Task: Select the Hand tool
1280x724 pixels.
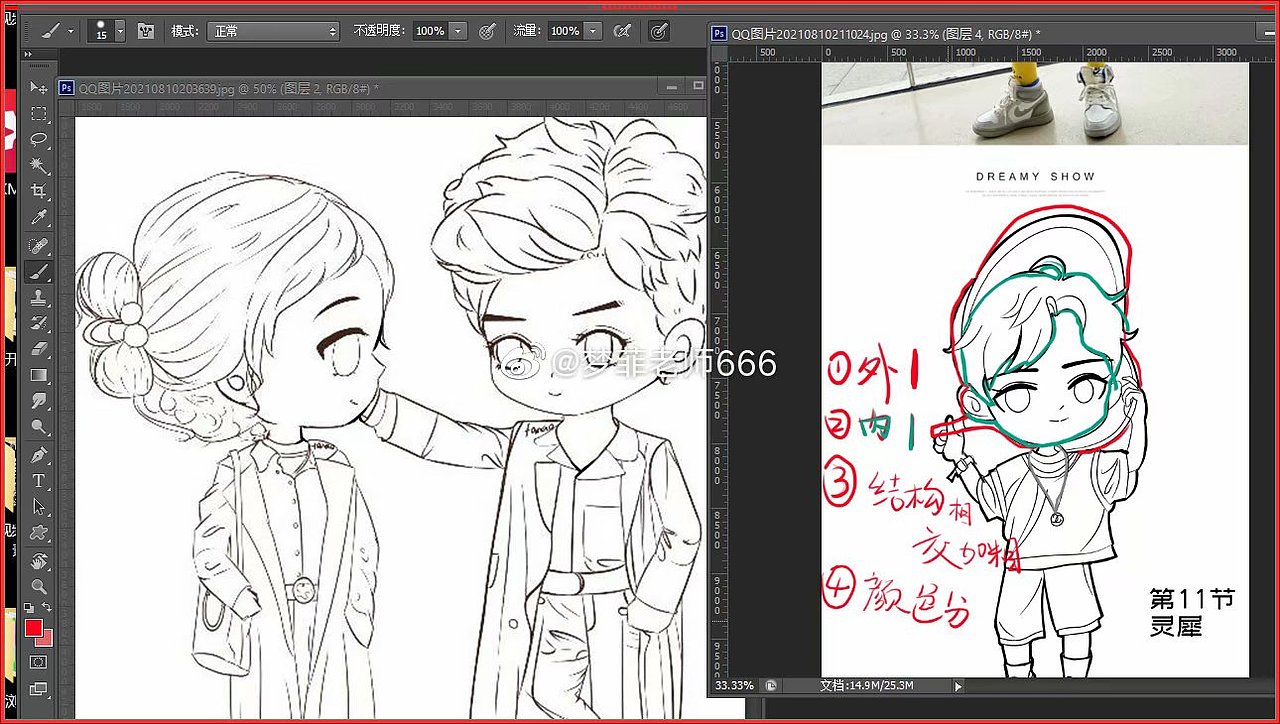Action: pyautogui.click(x=39, y=561)
